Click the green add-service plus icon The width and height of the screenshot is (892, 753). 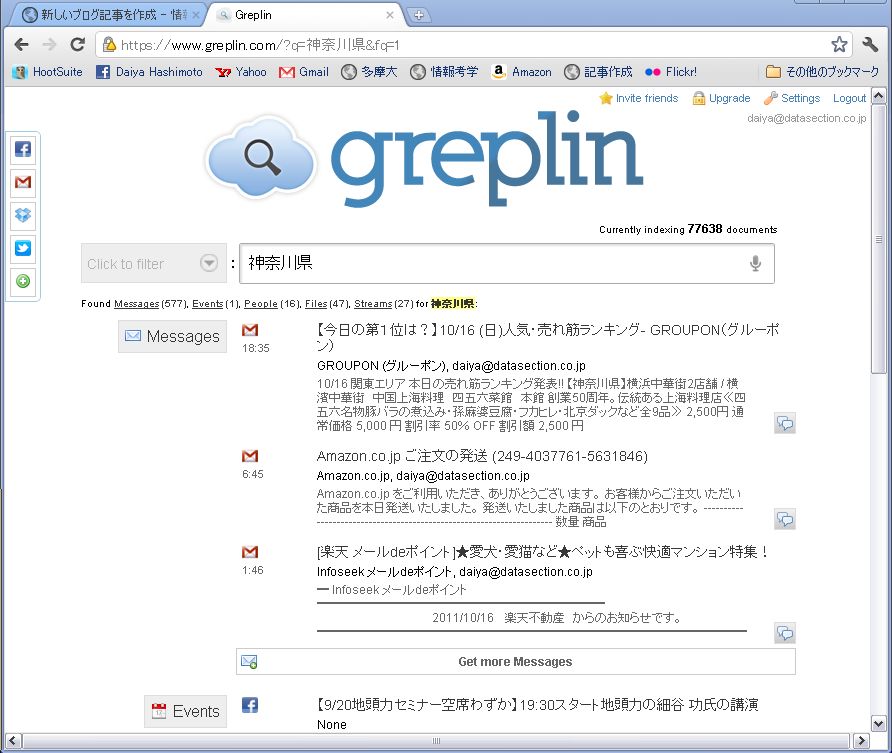pyautogui.click(x=23, y=281)
